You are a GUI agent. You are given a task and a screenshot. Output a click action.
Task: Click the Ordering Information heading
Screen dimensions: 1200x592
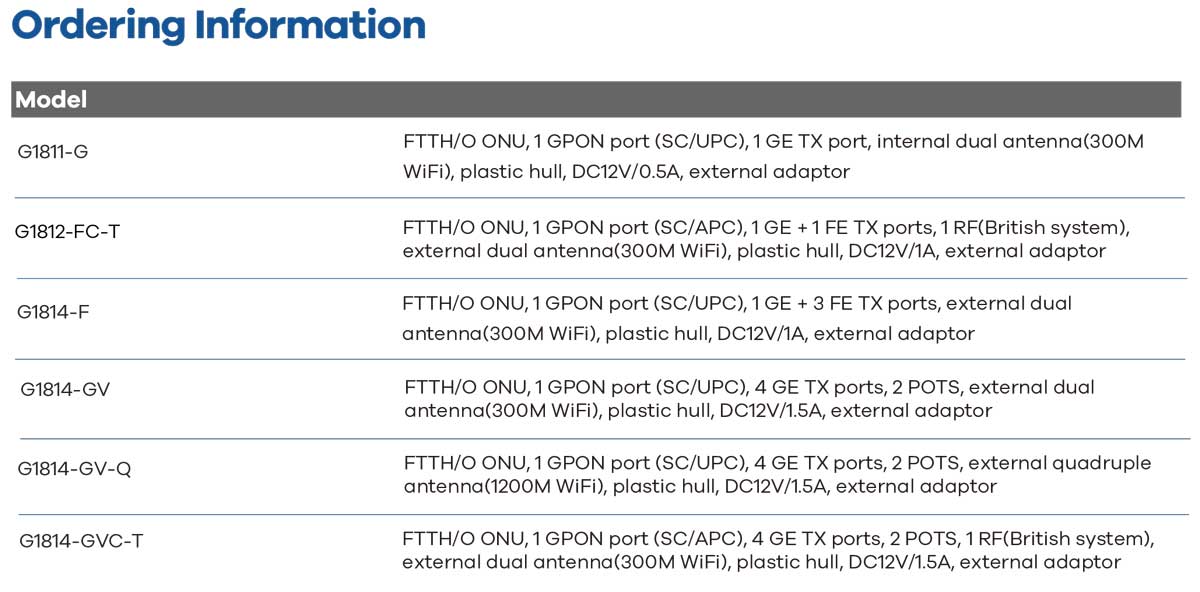point(218,25)
